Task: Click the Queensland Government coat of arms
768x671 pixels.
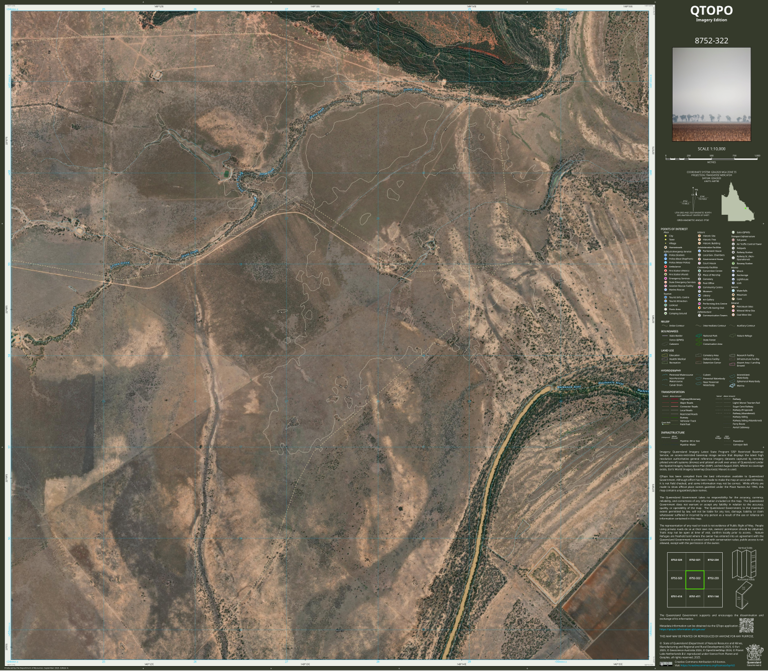Action: (x=753, y=654)
